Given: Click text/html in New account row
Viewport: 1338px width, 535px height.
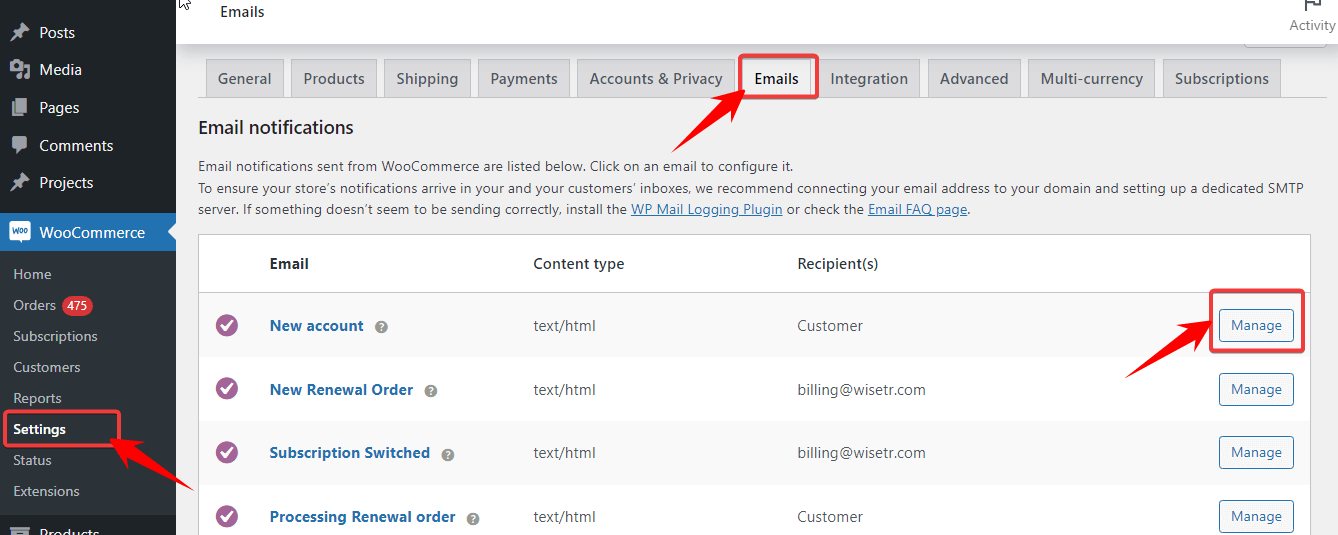Looking at the screenshot, I should [564, 326].
